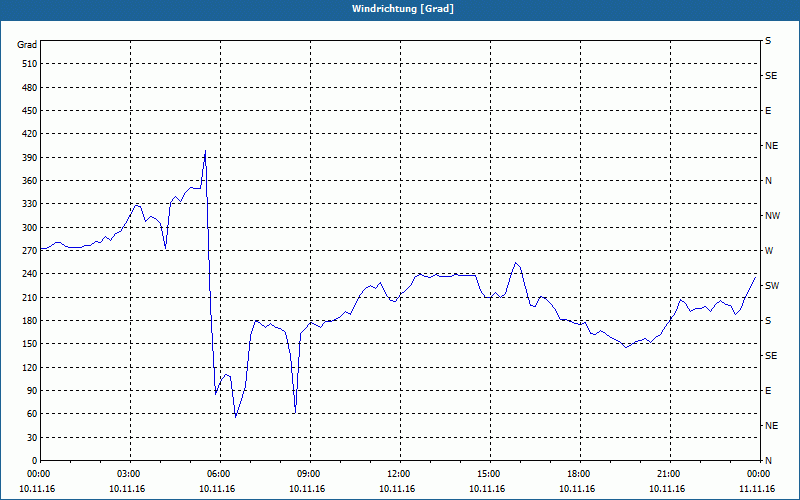Screen dimensions: 800x500
Task: Click the highest peak of the blue line
Action: click(x=205, y=151)
